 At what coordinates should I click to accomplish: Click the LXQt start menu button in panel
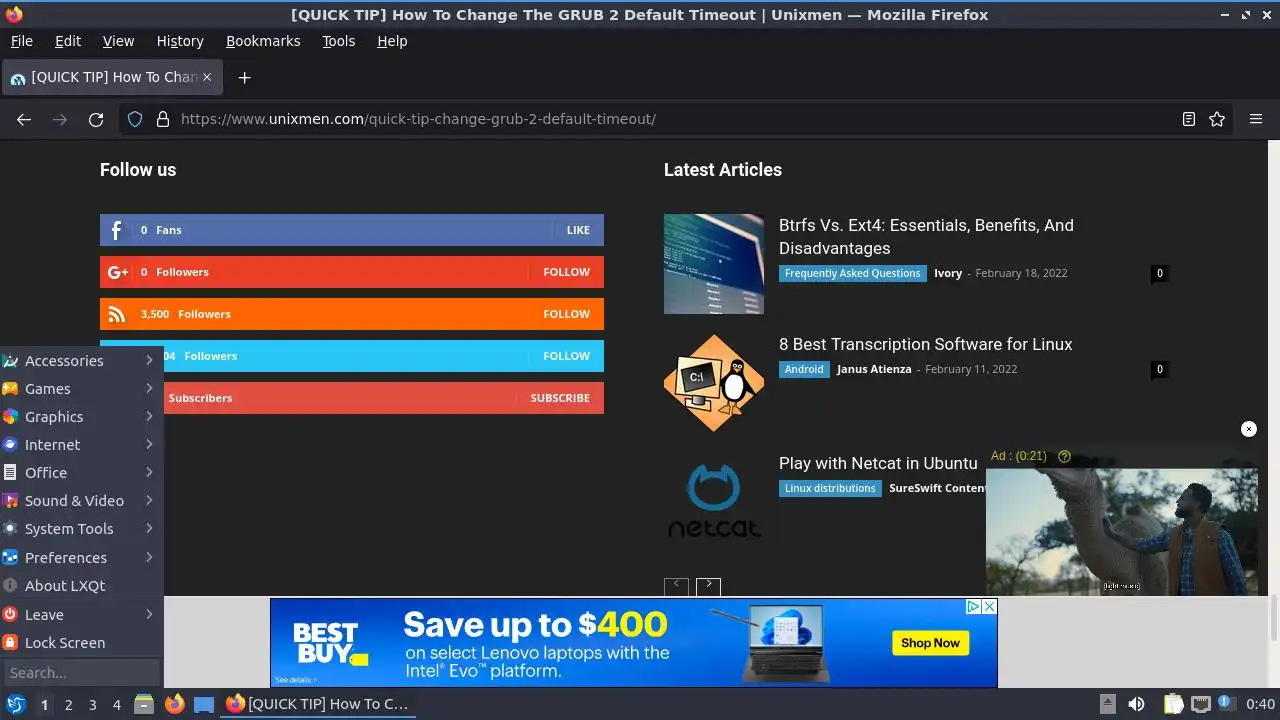tap(16, 704)
